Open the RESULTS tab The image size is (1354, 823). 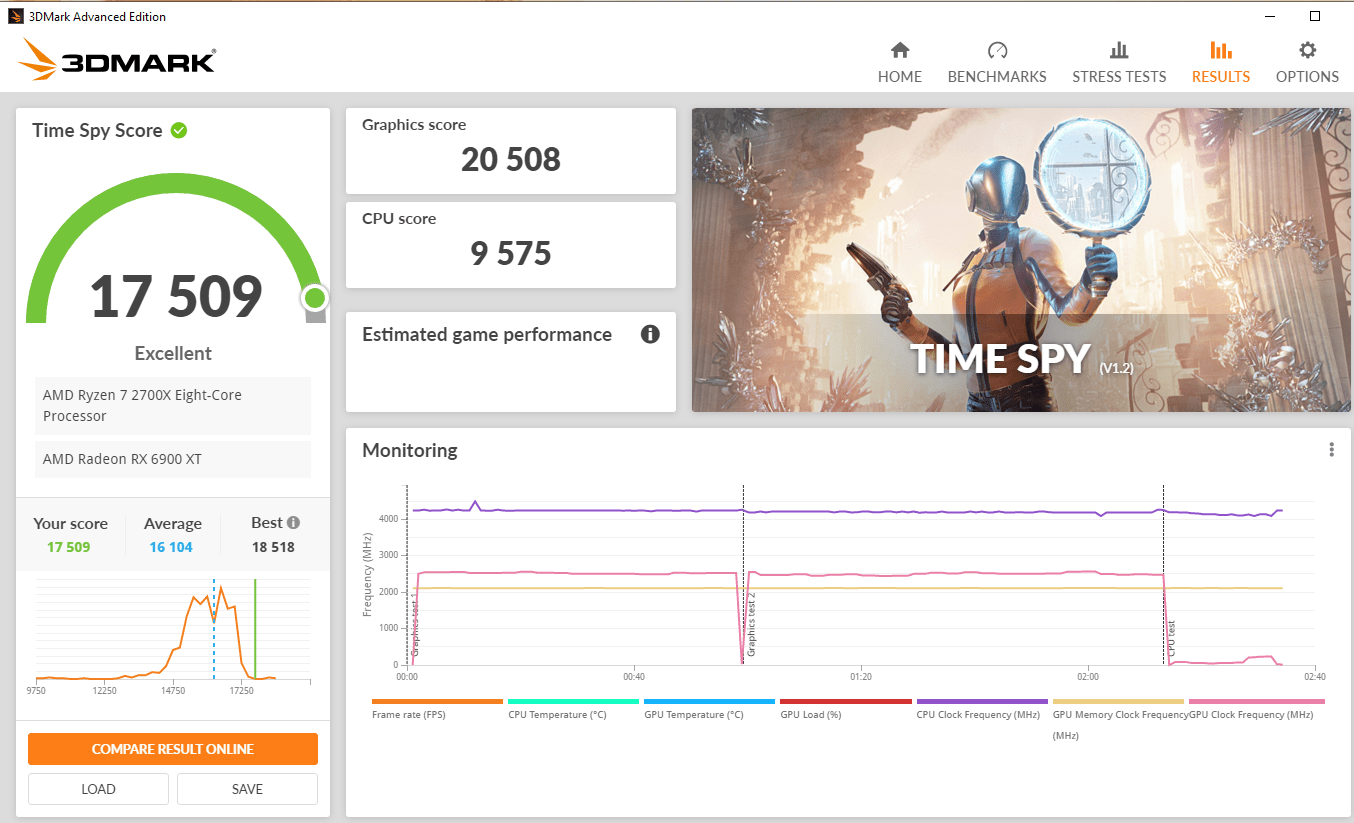(x=1220, y=63)
